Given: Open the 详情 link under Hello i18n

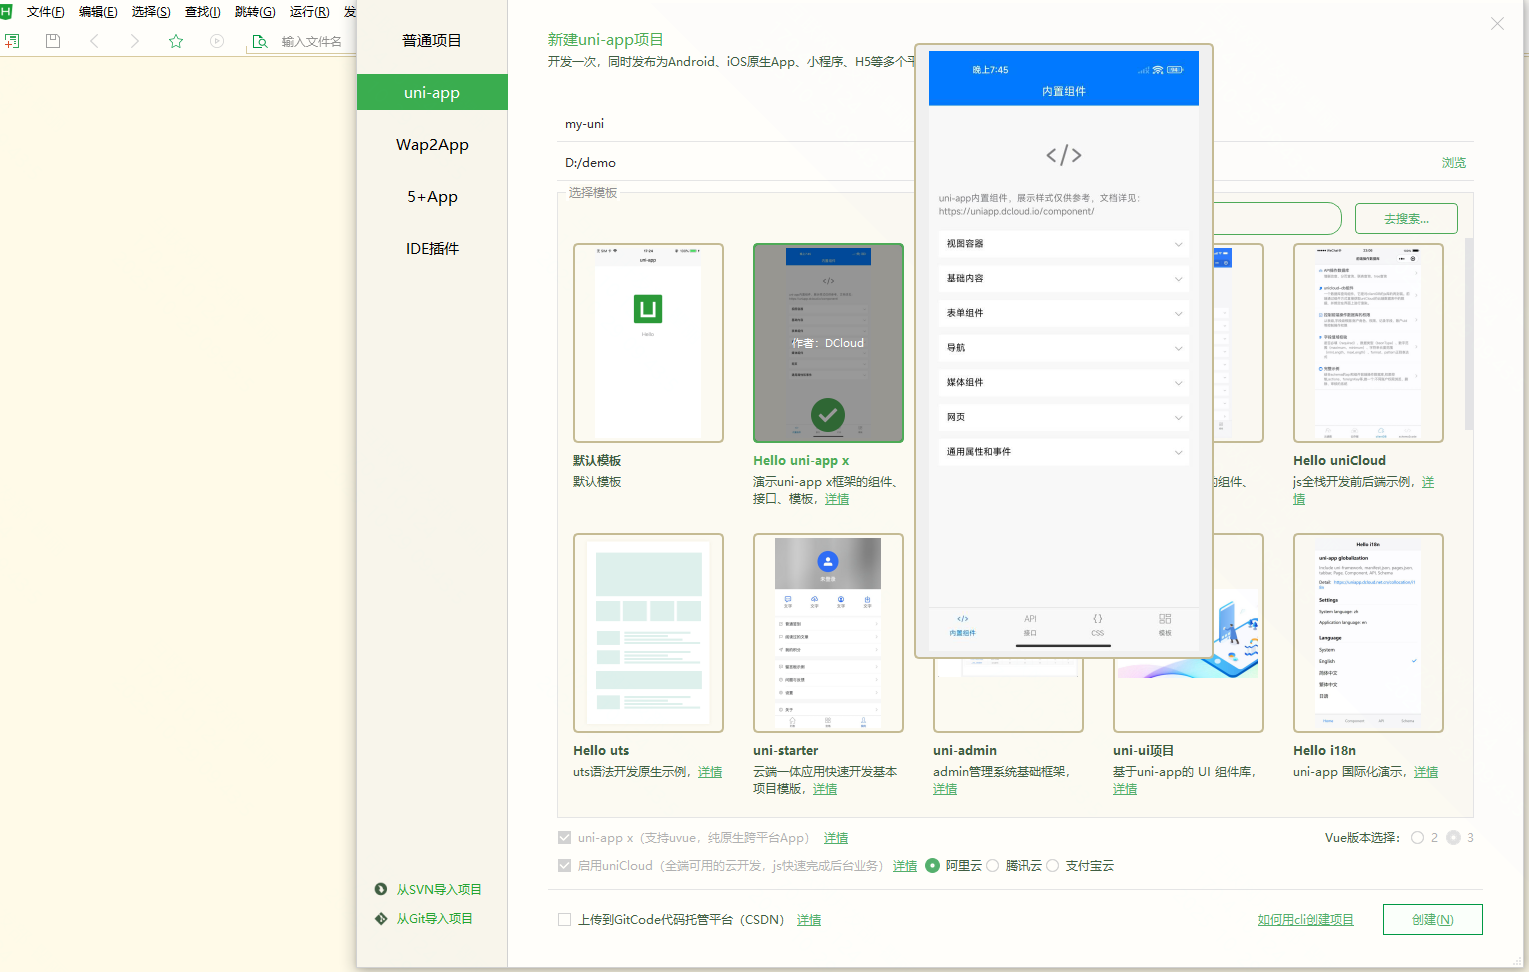Looking at the screenshot, I should [1426, 772].
